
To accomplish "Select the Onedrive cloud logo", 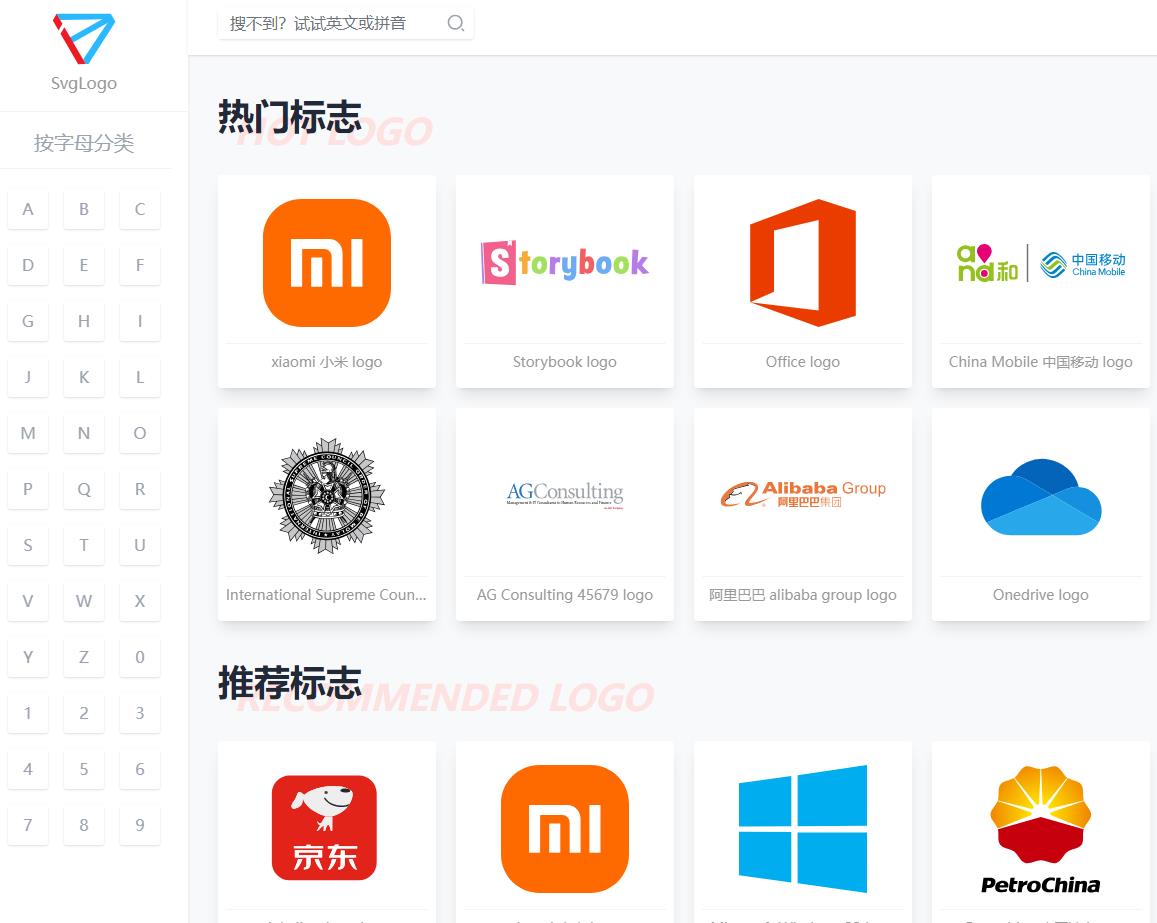I will [x=1040, y=496].
